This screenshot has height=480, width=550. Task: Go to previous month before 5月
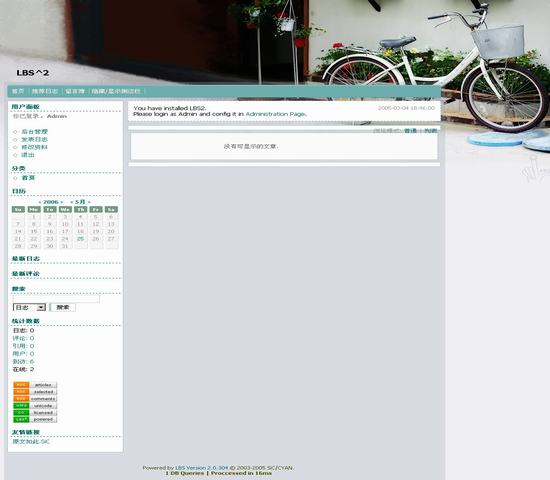[72, 202]
